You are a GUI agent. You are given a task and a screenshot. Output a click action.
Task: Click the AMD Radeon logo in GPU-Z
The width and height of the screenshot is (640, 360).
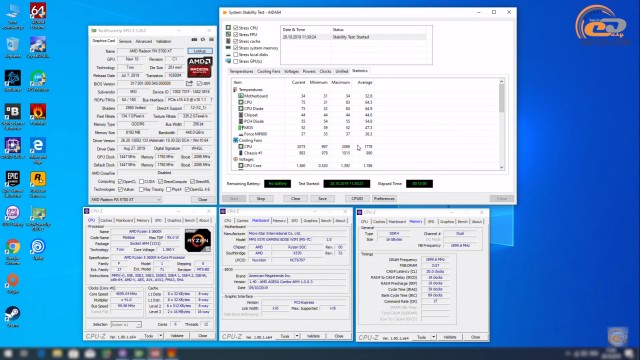200,67
